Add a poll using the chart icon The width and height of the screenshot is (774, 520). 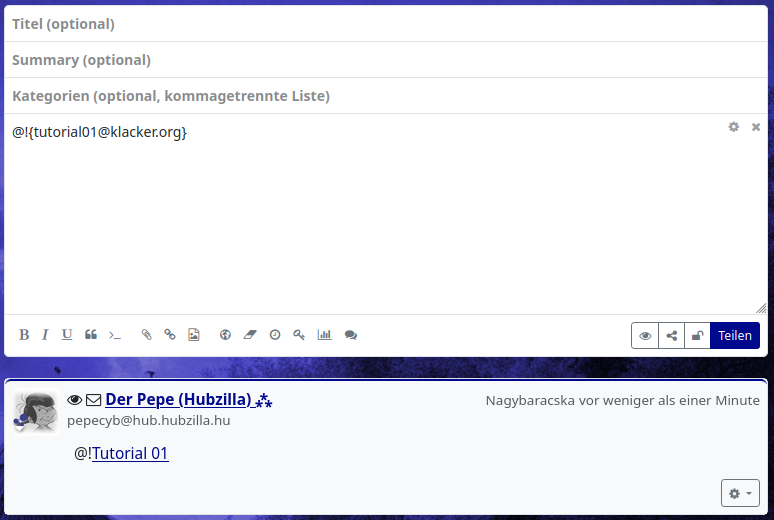click(x=324, y=335)
